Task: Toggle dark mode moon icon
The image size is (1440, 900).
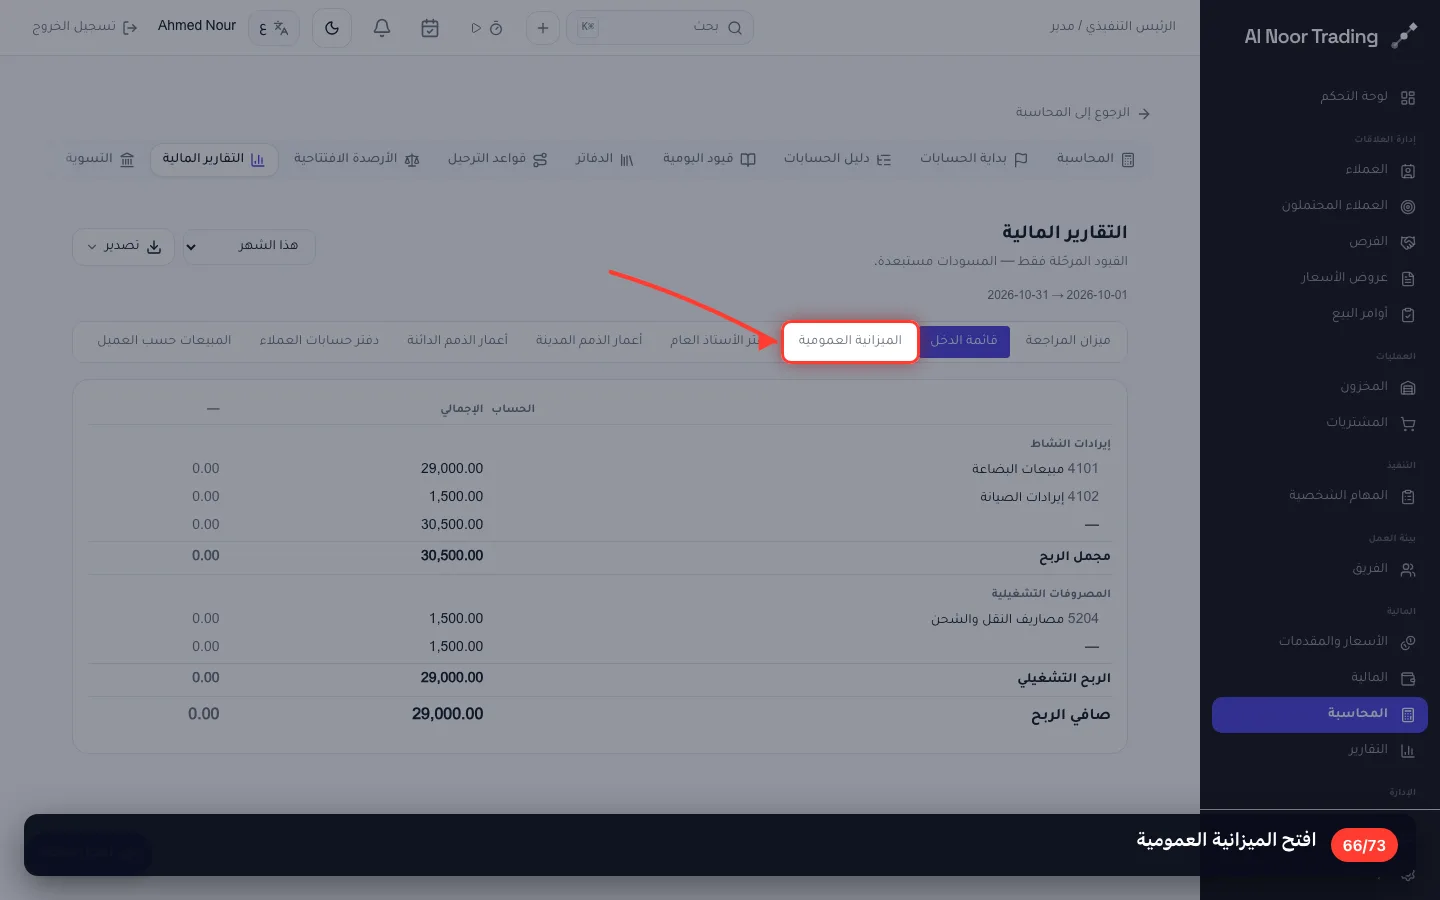Action: coord(332,28)
